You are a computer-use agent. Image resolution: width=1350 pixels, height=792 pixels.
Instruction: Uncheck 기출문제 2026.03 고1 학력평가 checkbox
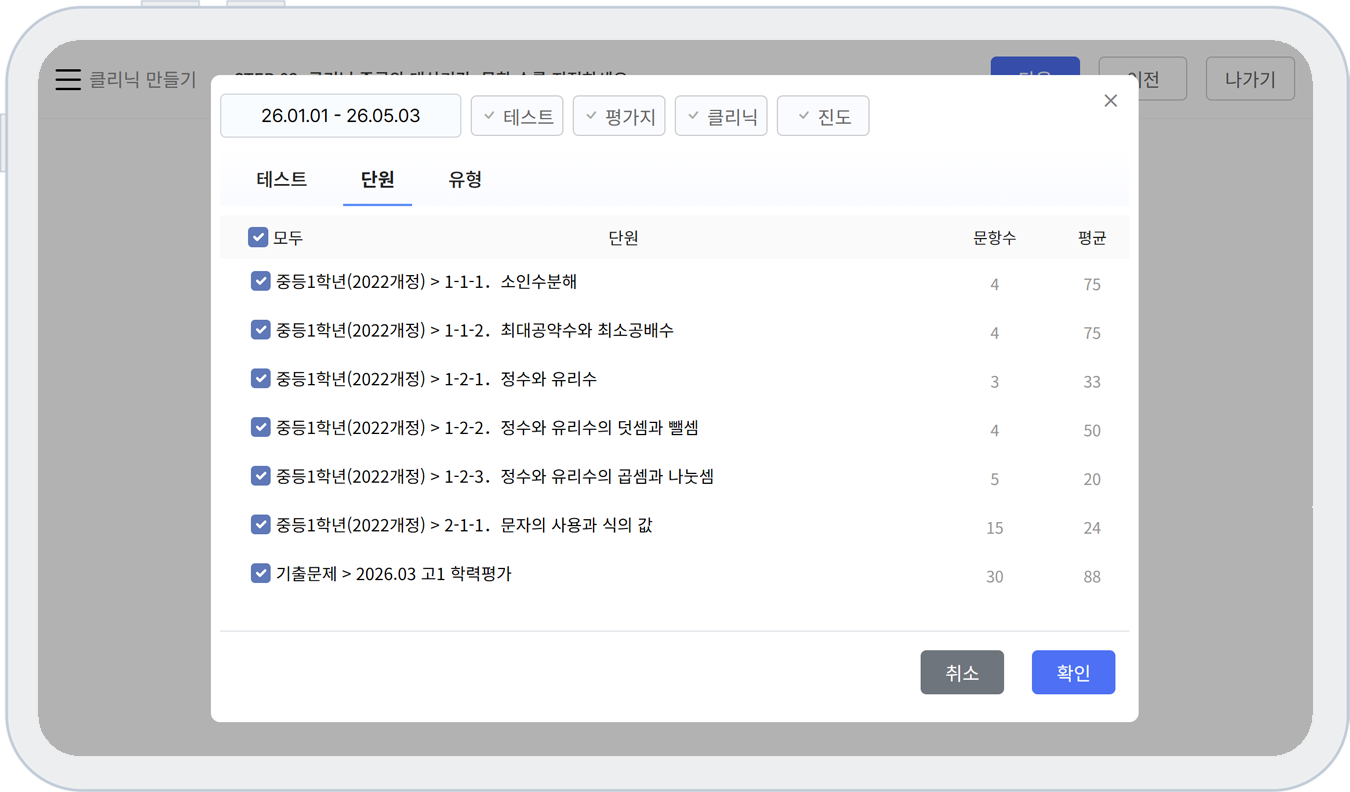pyautogui.click(x=261, y=574)
